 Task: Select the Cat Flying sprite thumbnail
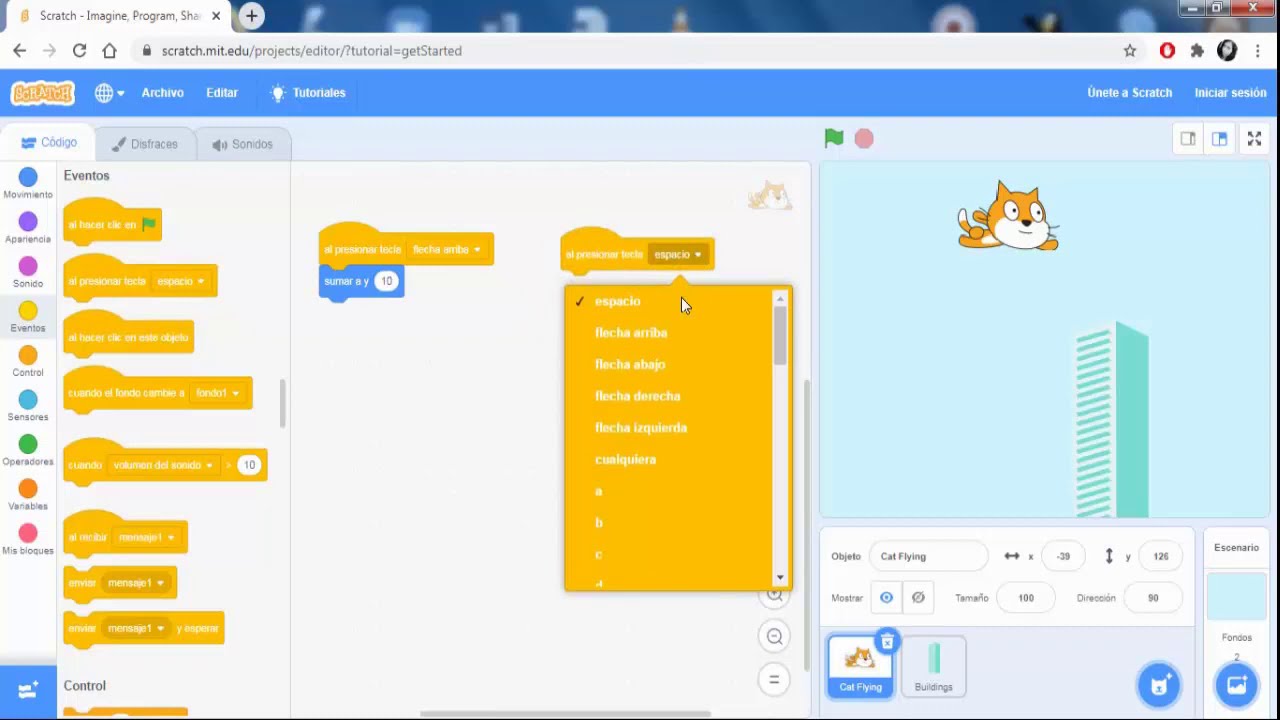860,665
